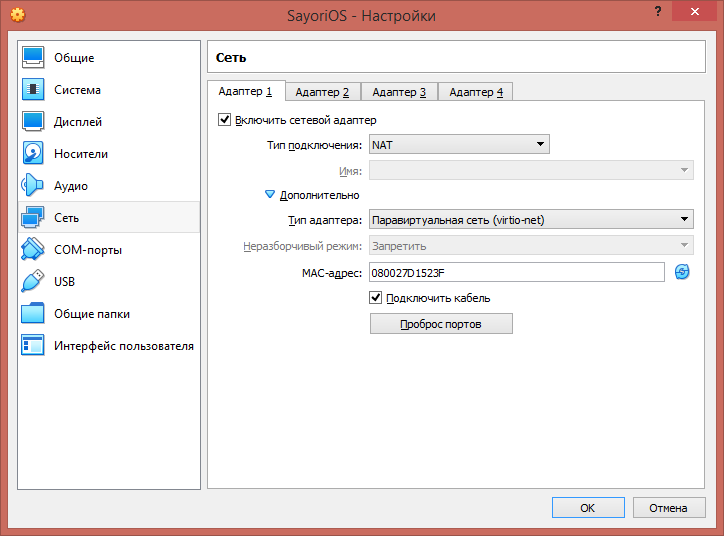Switch to the Адаптер 4 tab
Screen dimensions: 724x536
[476, 92]
